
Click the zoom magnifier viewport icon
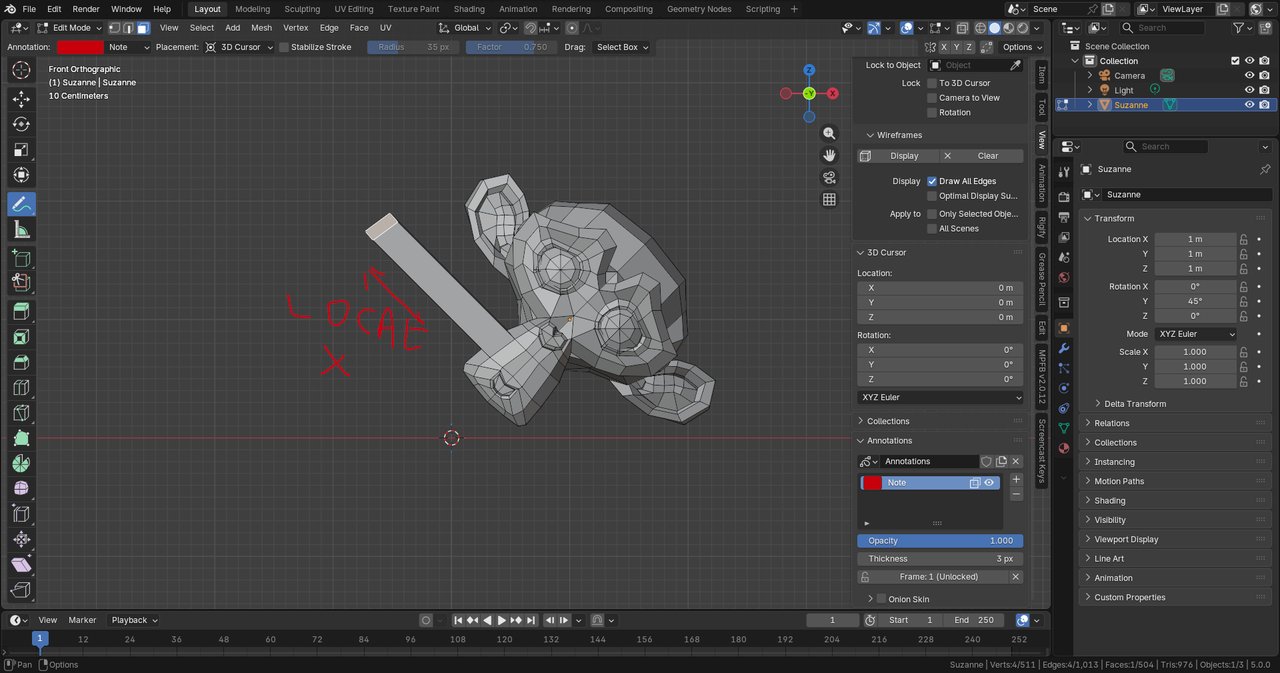pos(829,133)
